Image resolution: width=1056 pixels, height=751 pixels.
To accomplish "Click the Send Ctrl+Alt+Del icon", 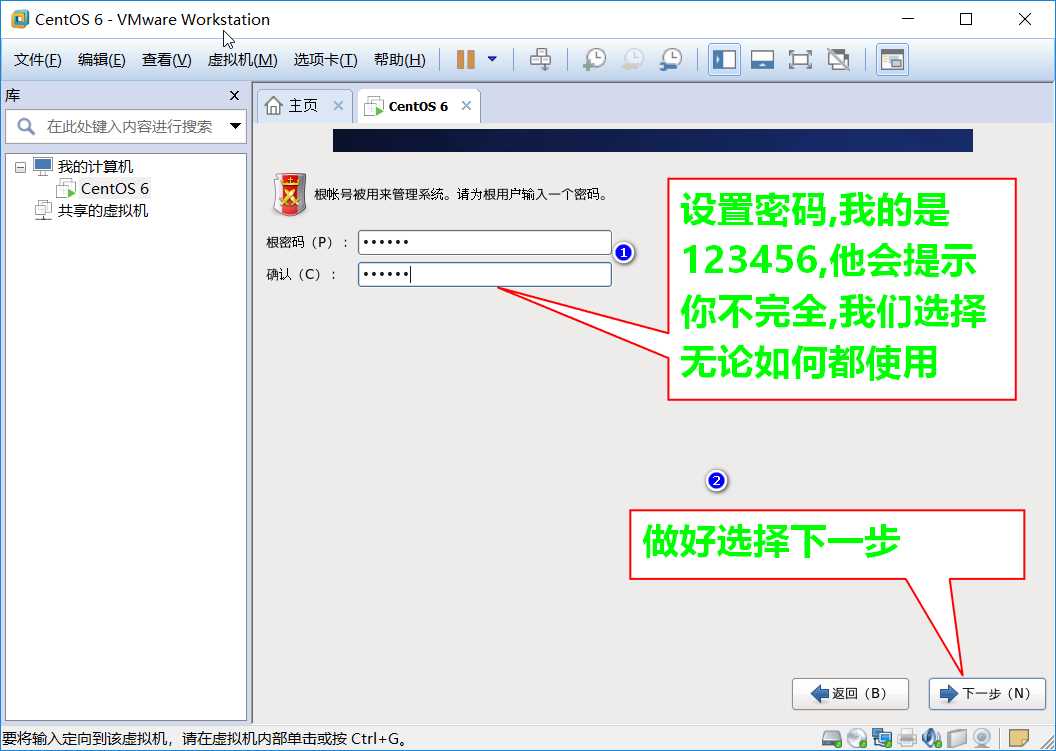I will (x=540, y=59).
